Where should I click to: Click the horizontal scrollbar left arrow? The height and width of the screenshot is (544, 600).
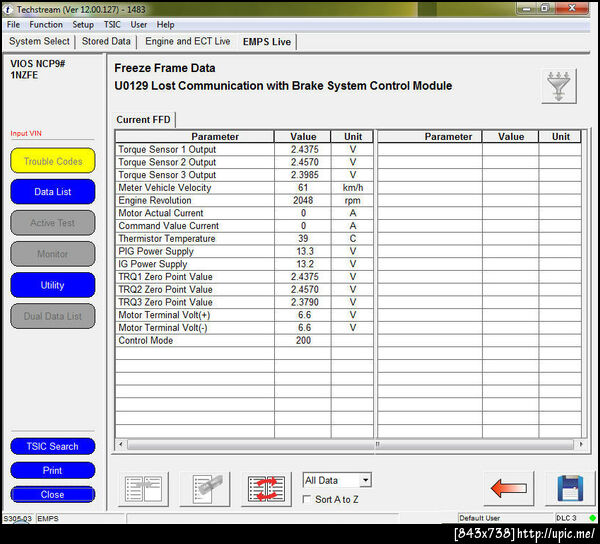tap(121, 445)
